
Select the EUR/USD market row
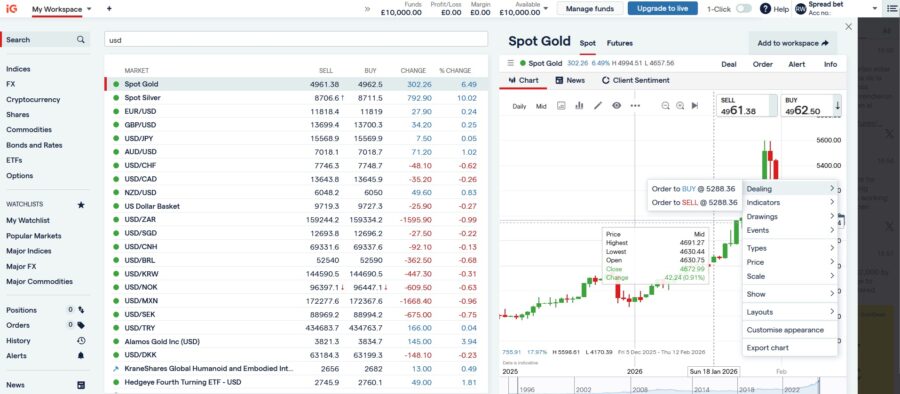point(296,111)
